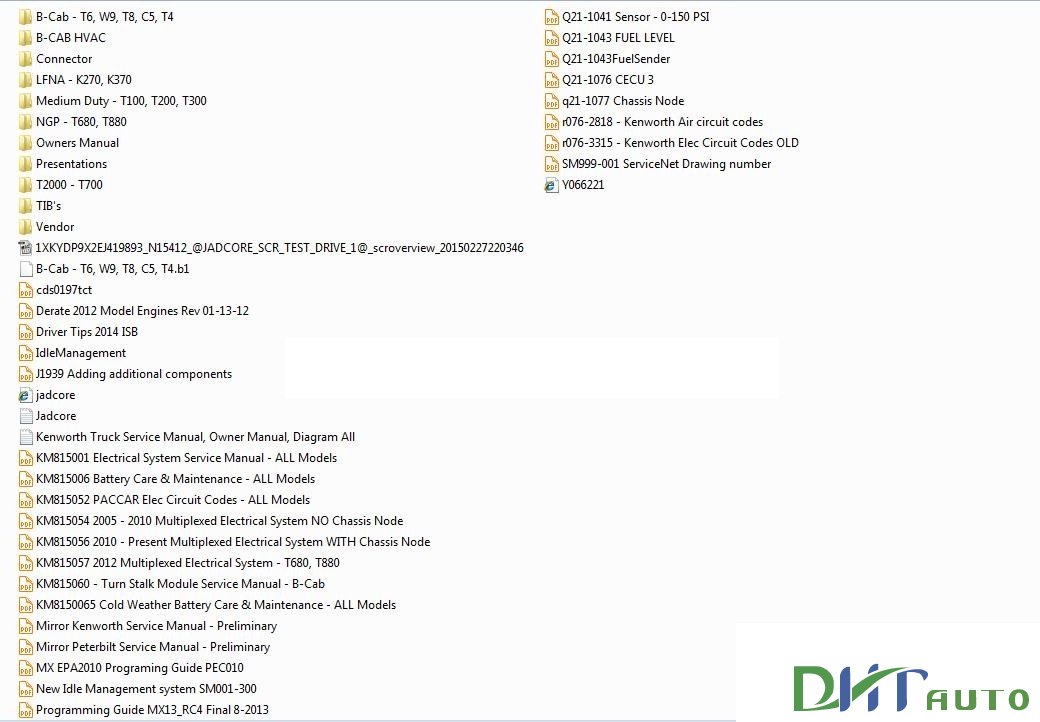
Task: Select the jadcore HTML file icon
Action: tap(25, 394)
